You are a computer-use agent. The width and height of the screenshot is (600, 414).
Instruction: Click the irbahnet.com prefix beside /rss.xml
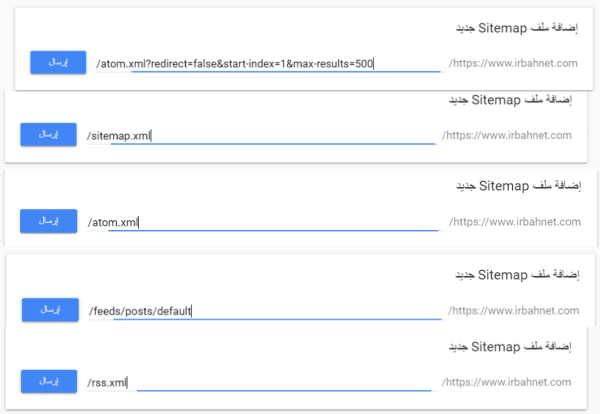click(x=506, y=382)
